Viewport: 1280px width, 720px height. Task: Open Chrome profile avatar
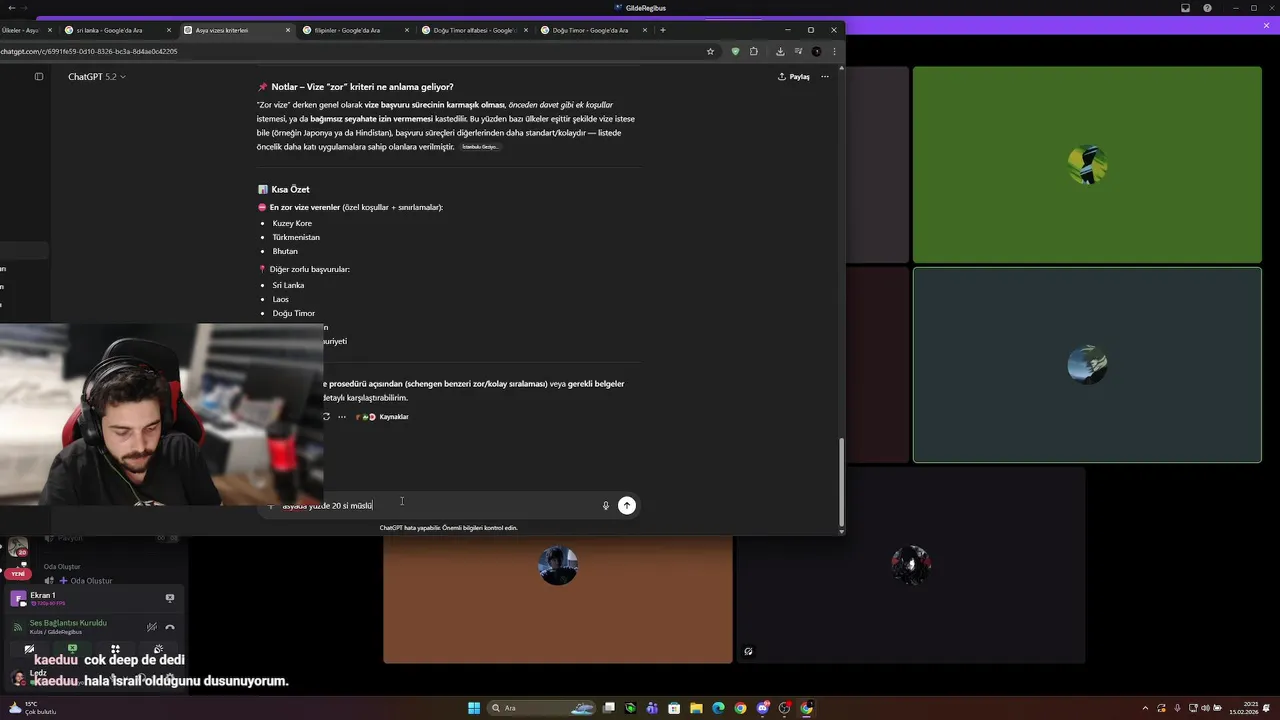tap(816, 51)
